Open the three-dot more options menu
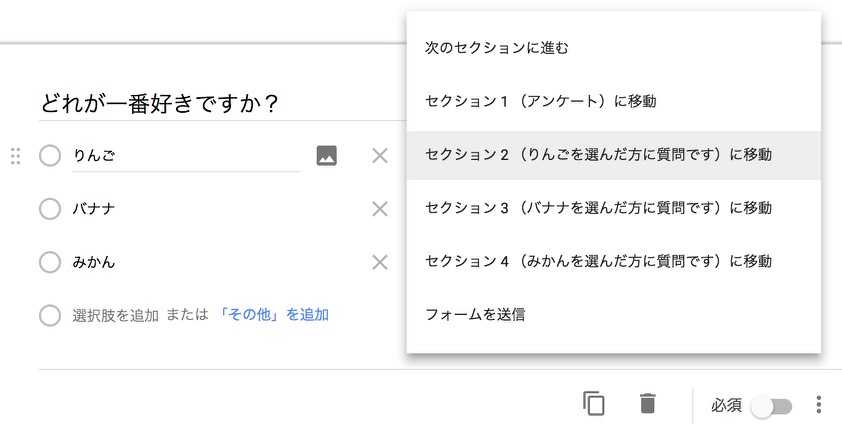Screen dimensions: 842x431 [x=818, y=405]
